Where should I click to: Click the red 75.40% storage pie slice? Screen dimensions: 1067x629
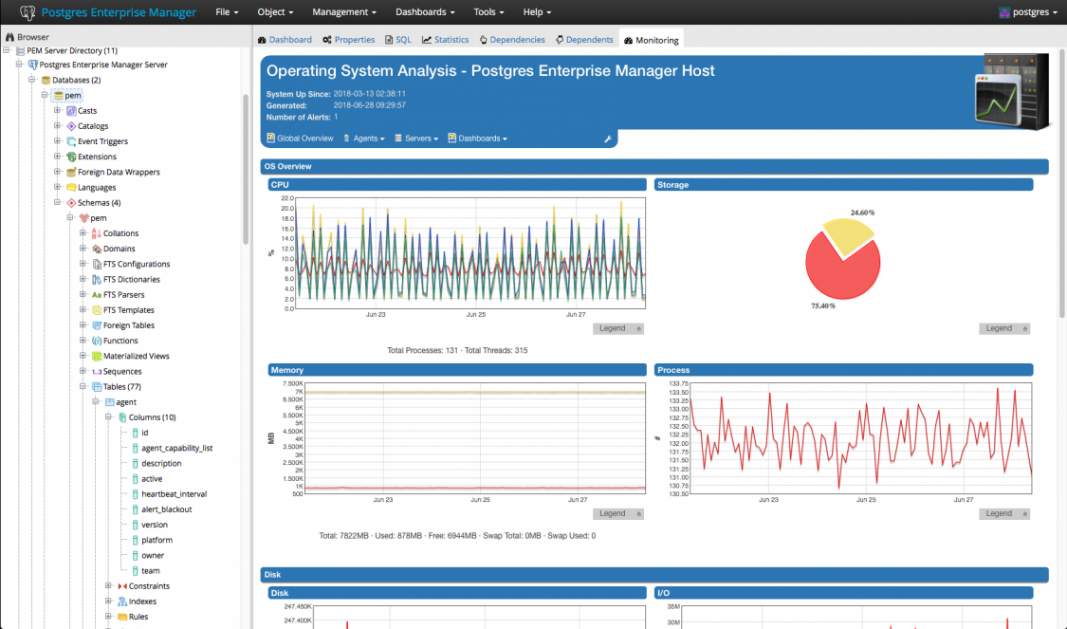tap(840, 274)
